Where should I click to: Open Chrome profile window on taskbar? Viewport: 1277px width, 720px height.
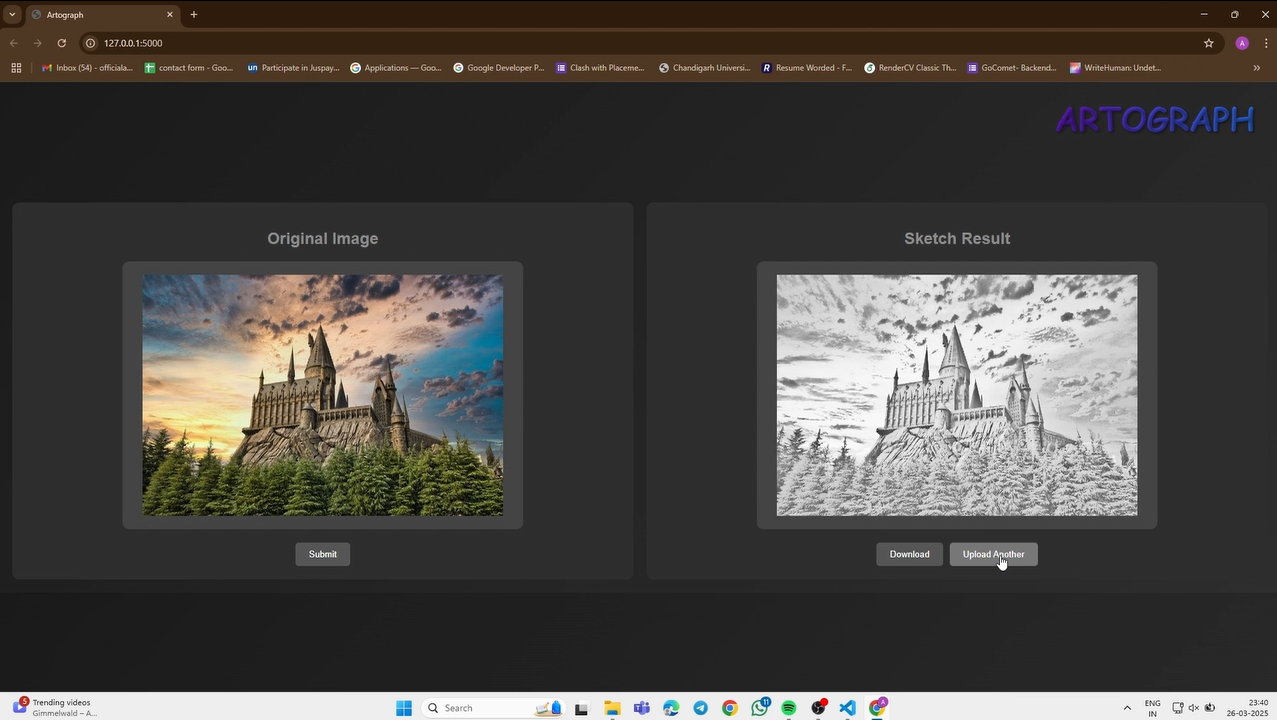[x=878, y=707]
